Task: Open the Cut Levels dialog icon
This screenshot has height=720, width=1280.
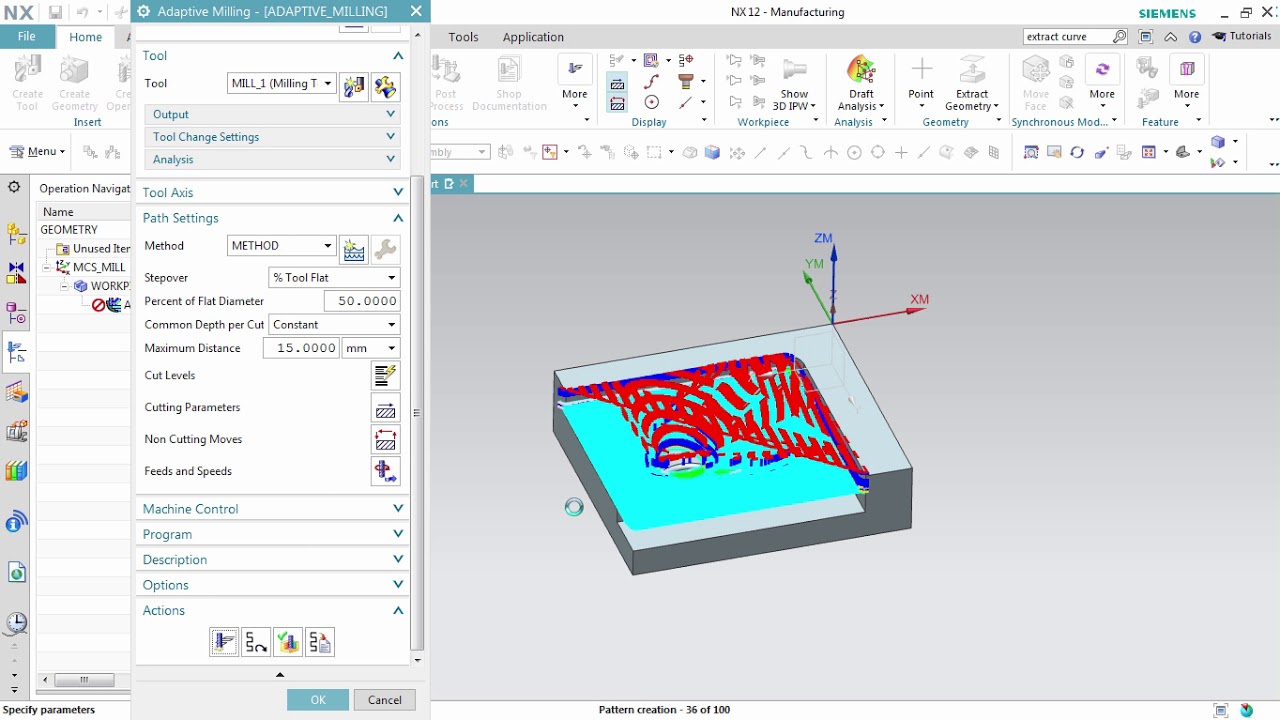Action: click(385, 376)
